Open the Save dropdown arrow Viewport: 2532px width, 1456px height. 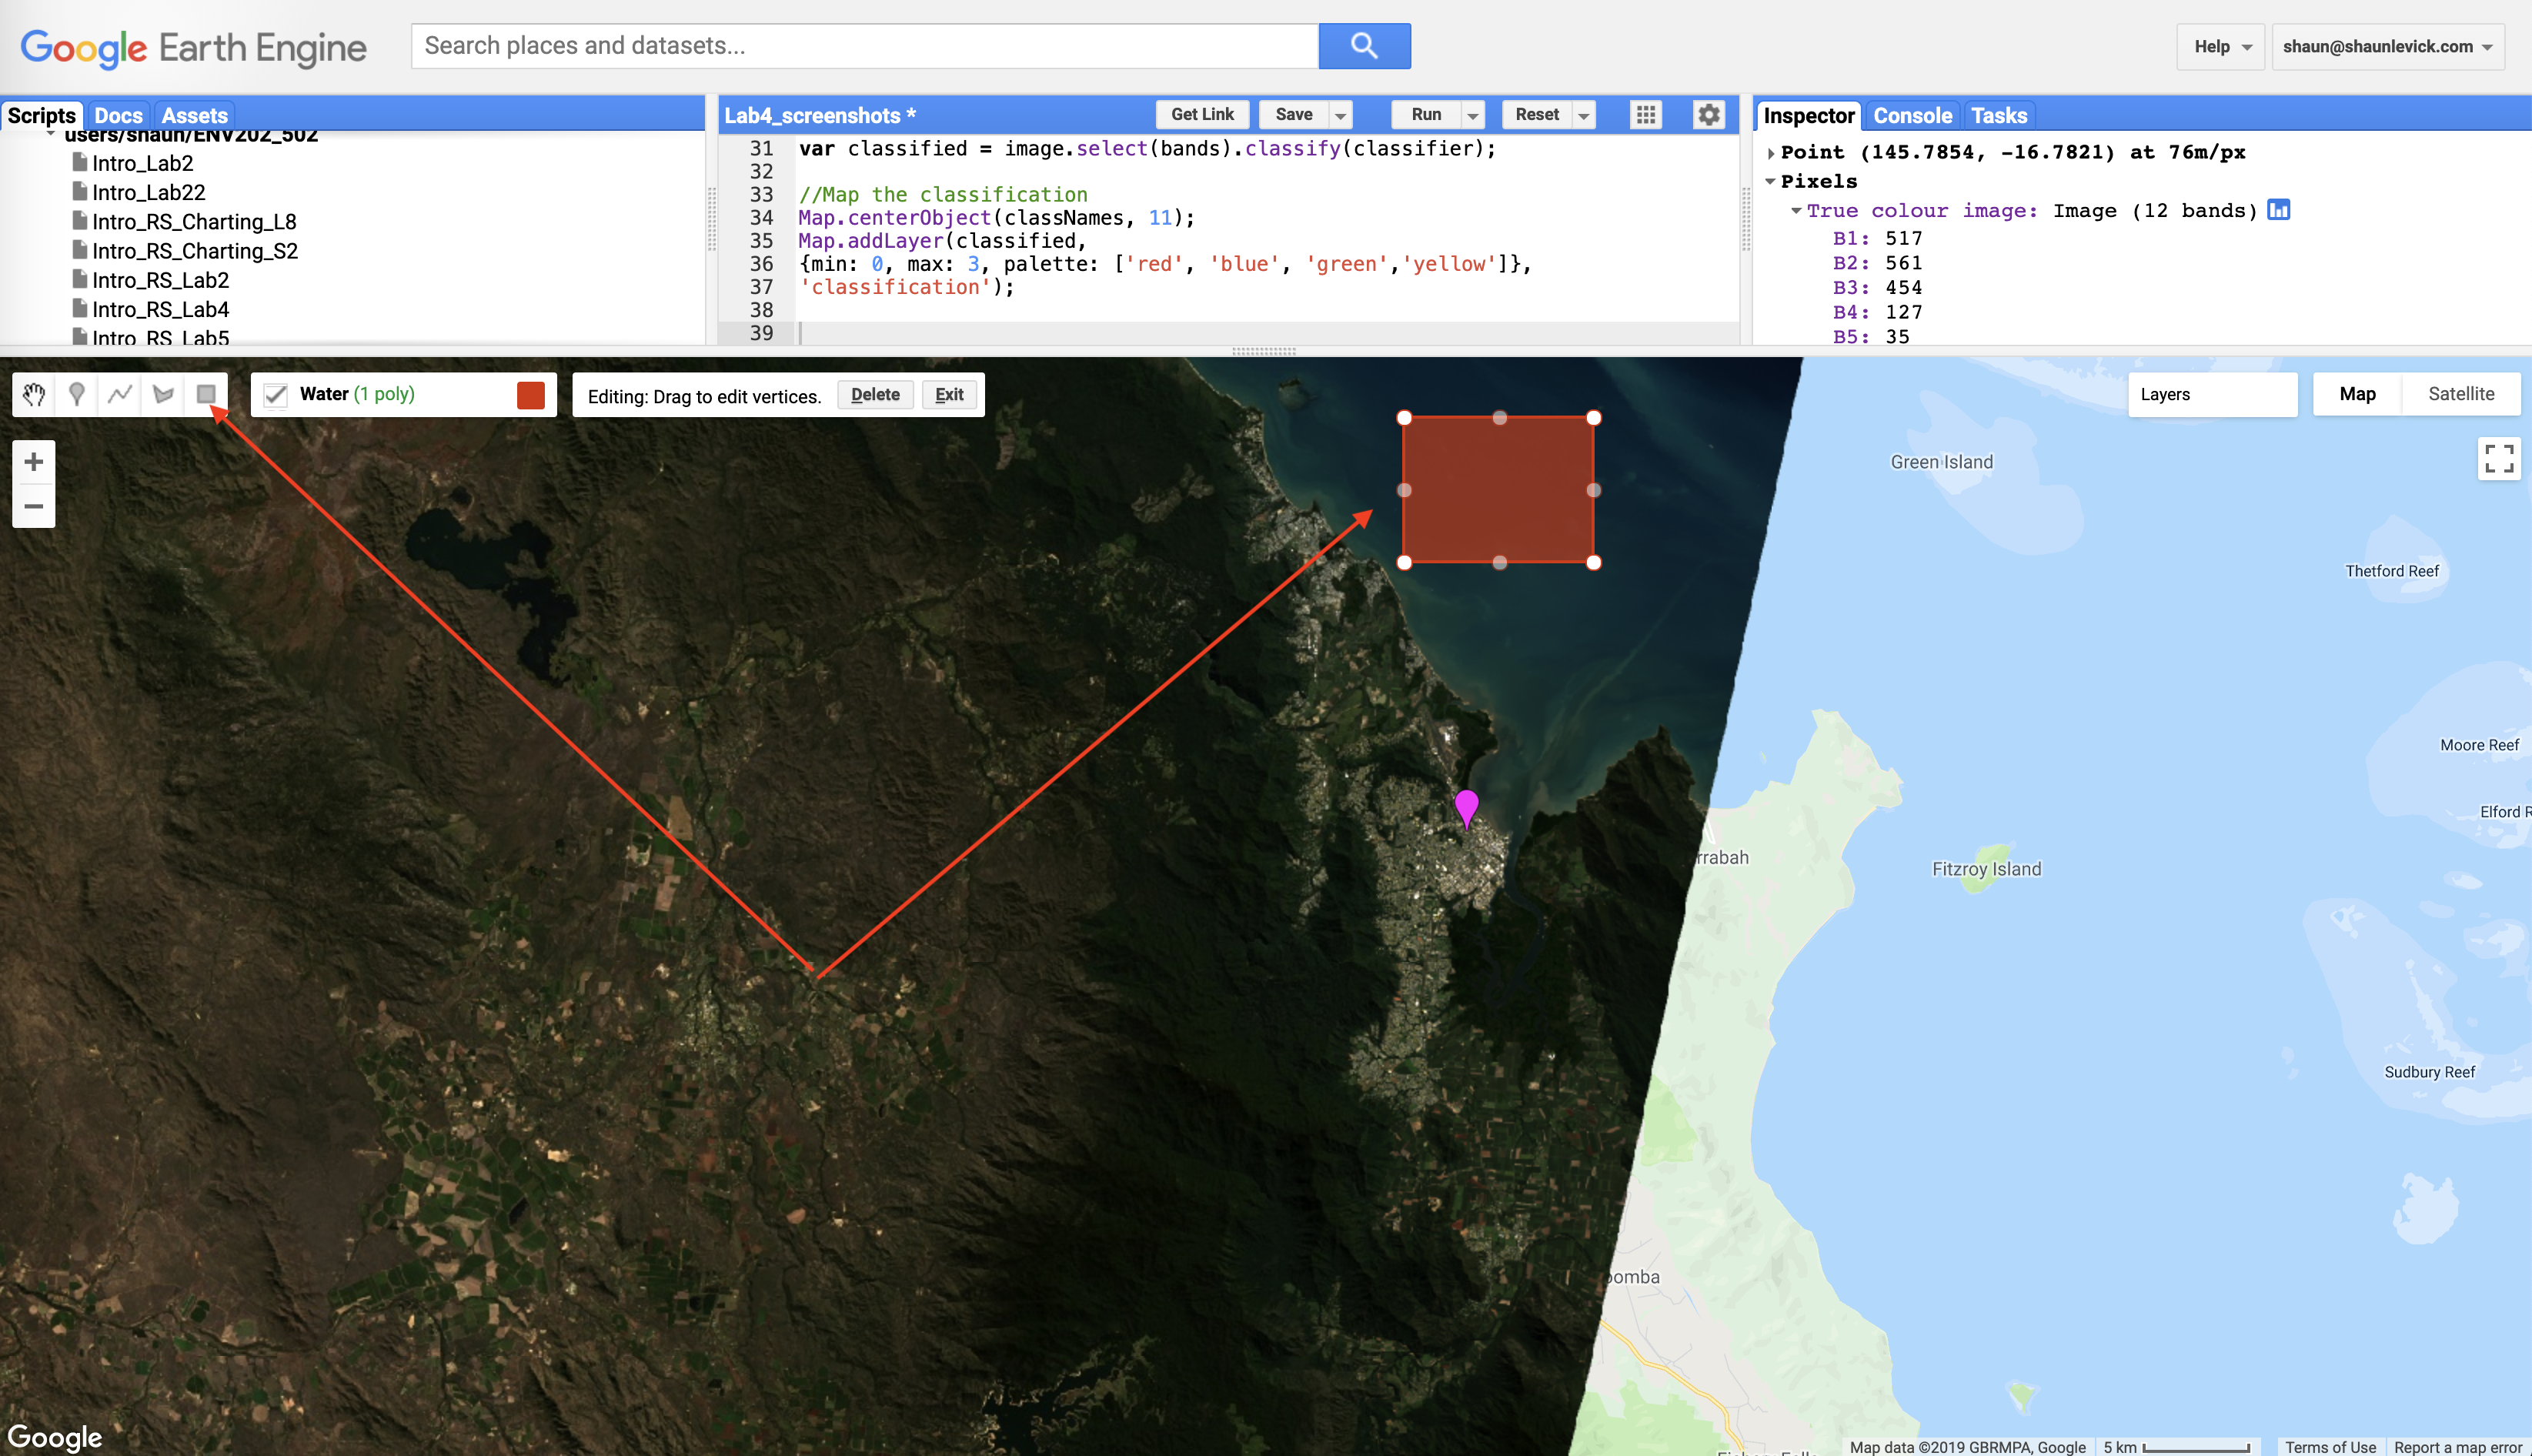point(1340,115)
